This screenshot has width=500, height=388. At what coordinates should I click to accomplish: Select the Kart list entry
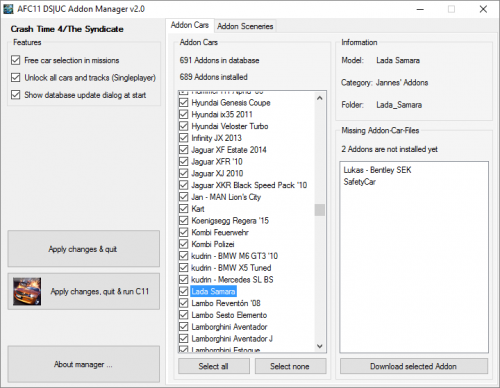198,209
